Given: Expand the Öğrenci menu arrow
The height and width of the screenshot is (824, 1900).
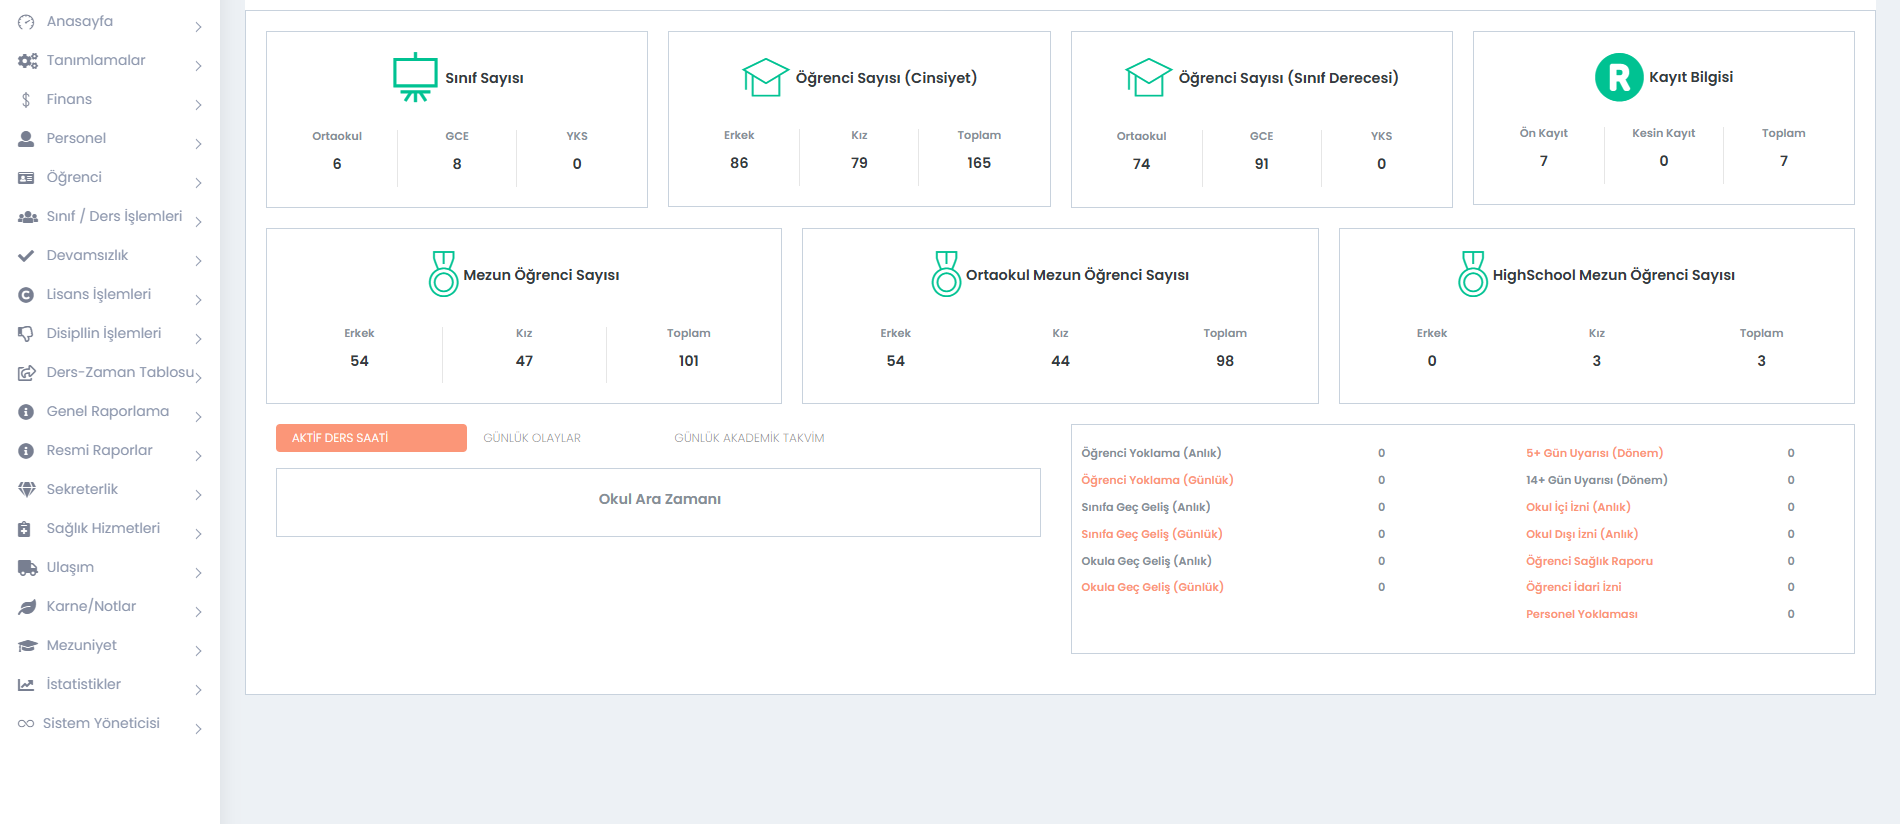Looking at the screenshot, I should pyautogui.click(x=198, y=183).
